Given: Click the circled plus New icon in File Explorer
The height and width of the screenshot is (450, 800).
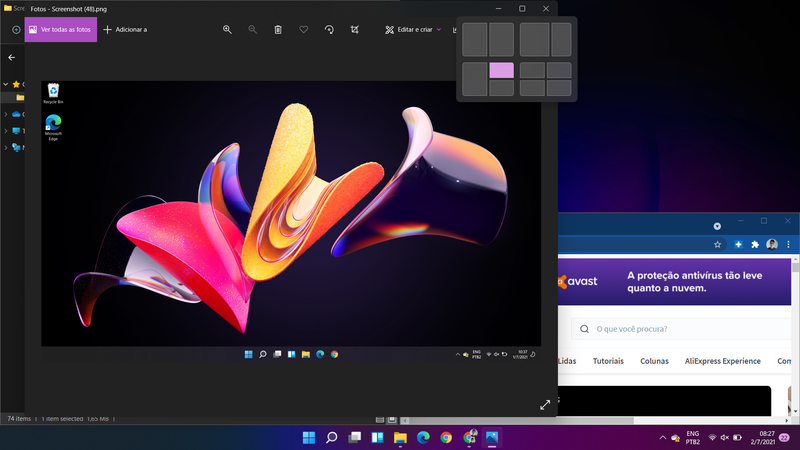Looking at the screenshot, I should tap(16, 30).
